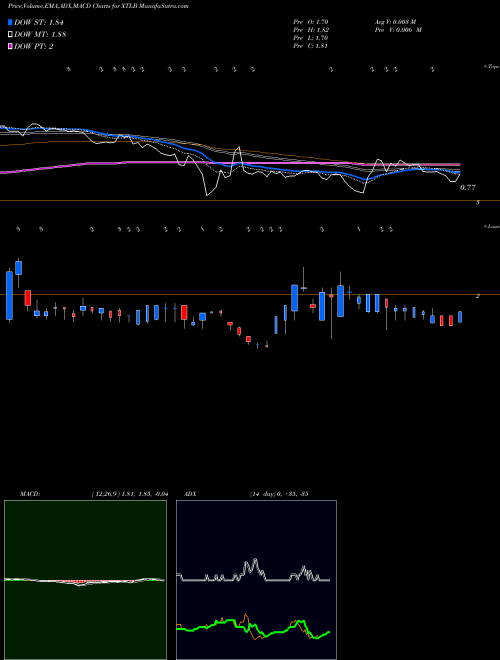This screenshot has width=500, height=660.
Task: Click the MACD parameters '(12,26,9) 1.81, 1.85, -0.04'
Action: 130,494
